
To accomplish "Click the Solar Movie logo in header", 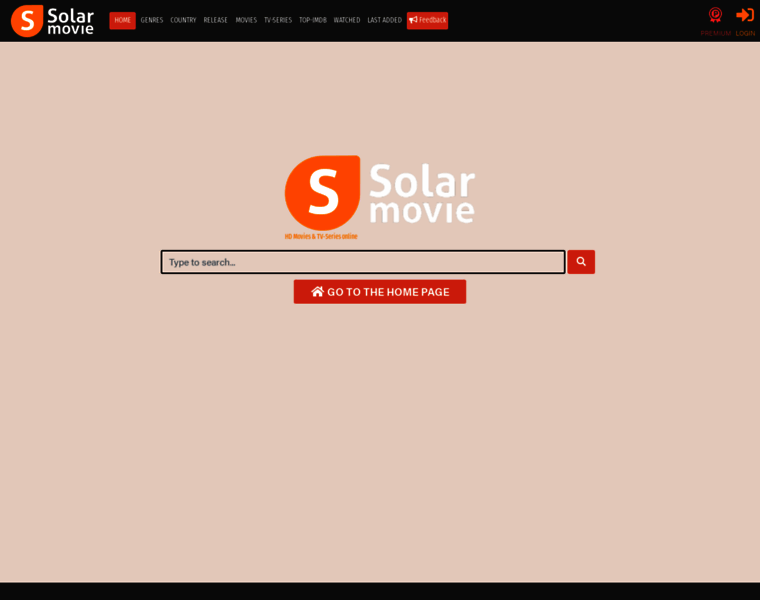I will (x=52, y=20).
